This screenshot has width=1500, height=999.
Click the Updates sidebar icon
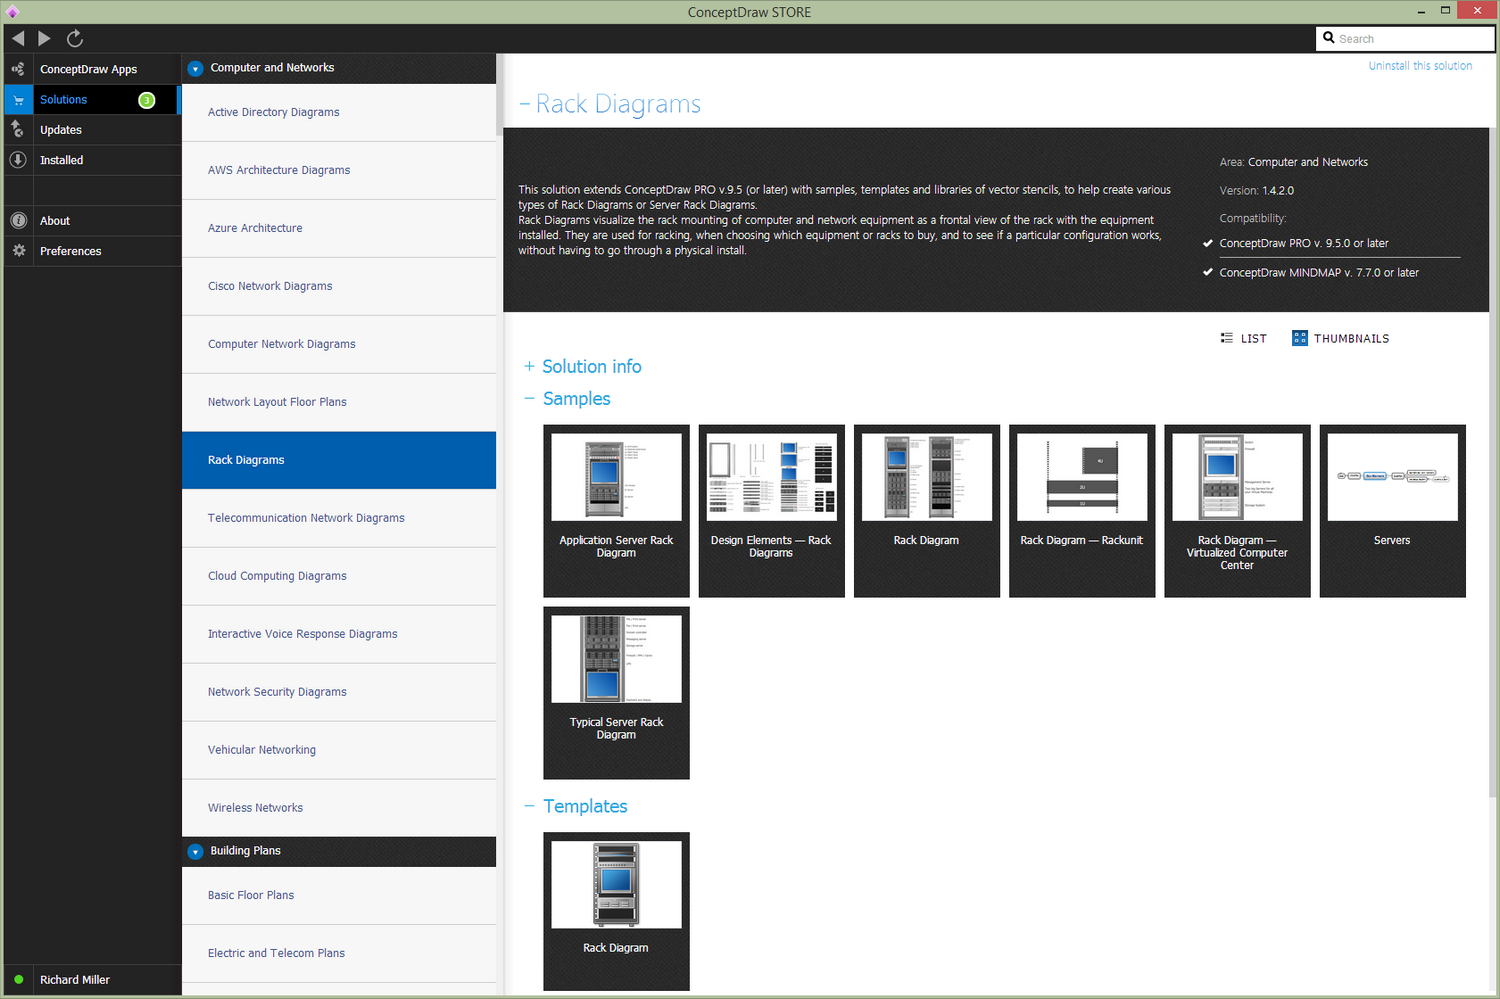pyautogui.click(x=18, y=129)
